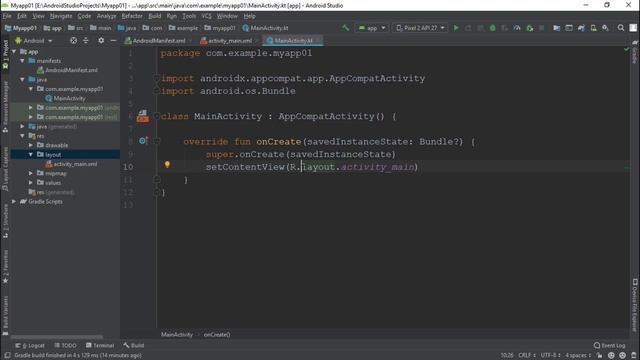This screenshot has width=640, height=360.
Task: Click the Make Project hammer icon
Action: click(x=346, y=28)
